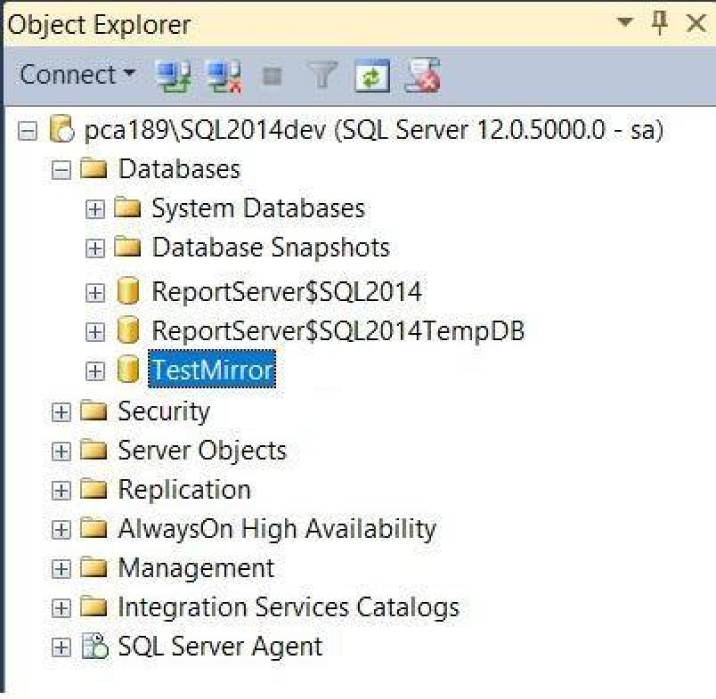Expand the System Databases folder
This screenshot has height=699, width=716.
(x=95, y=209)
